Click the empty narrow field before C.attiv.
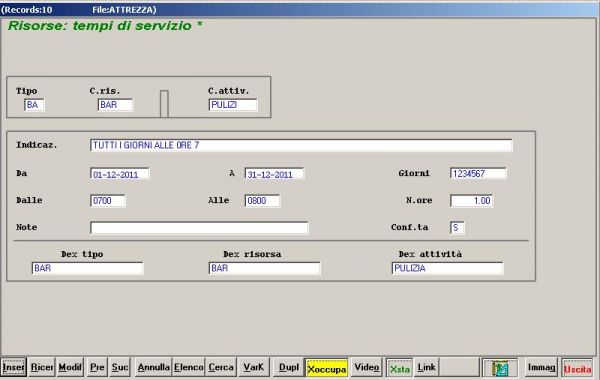This screenshot has width=600, height=380. tap(164, 103)
